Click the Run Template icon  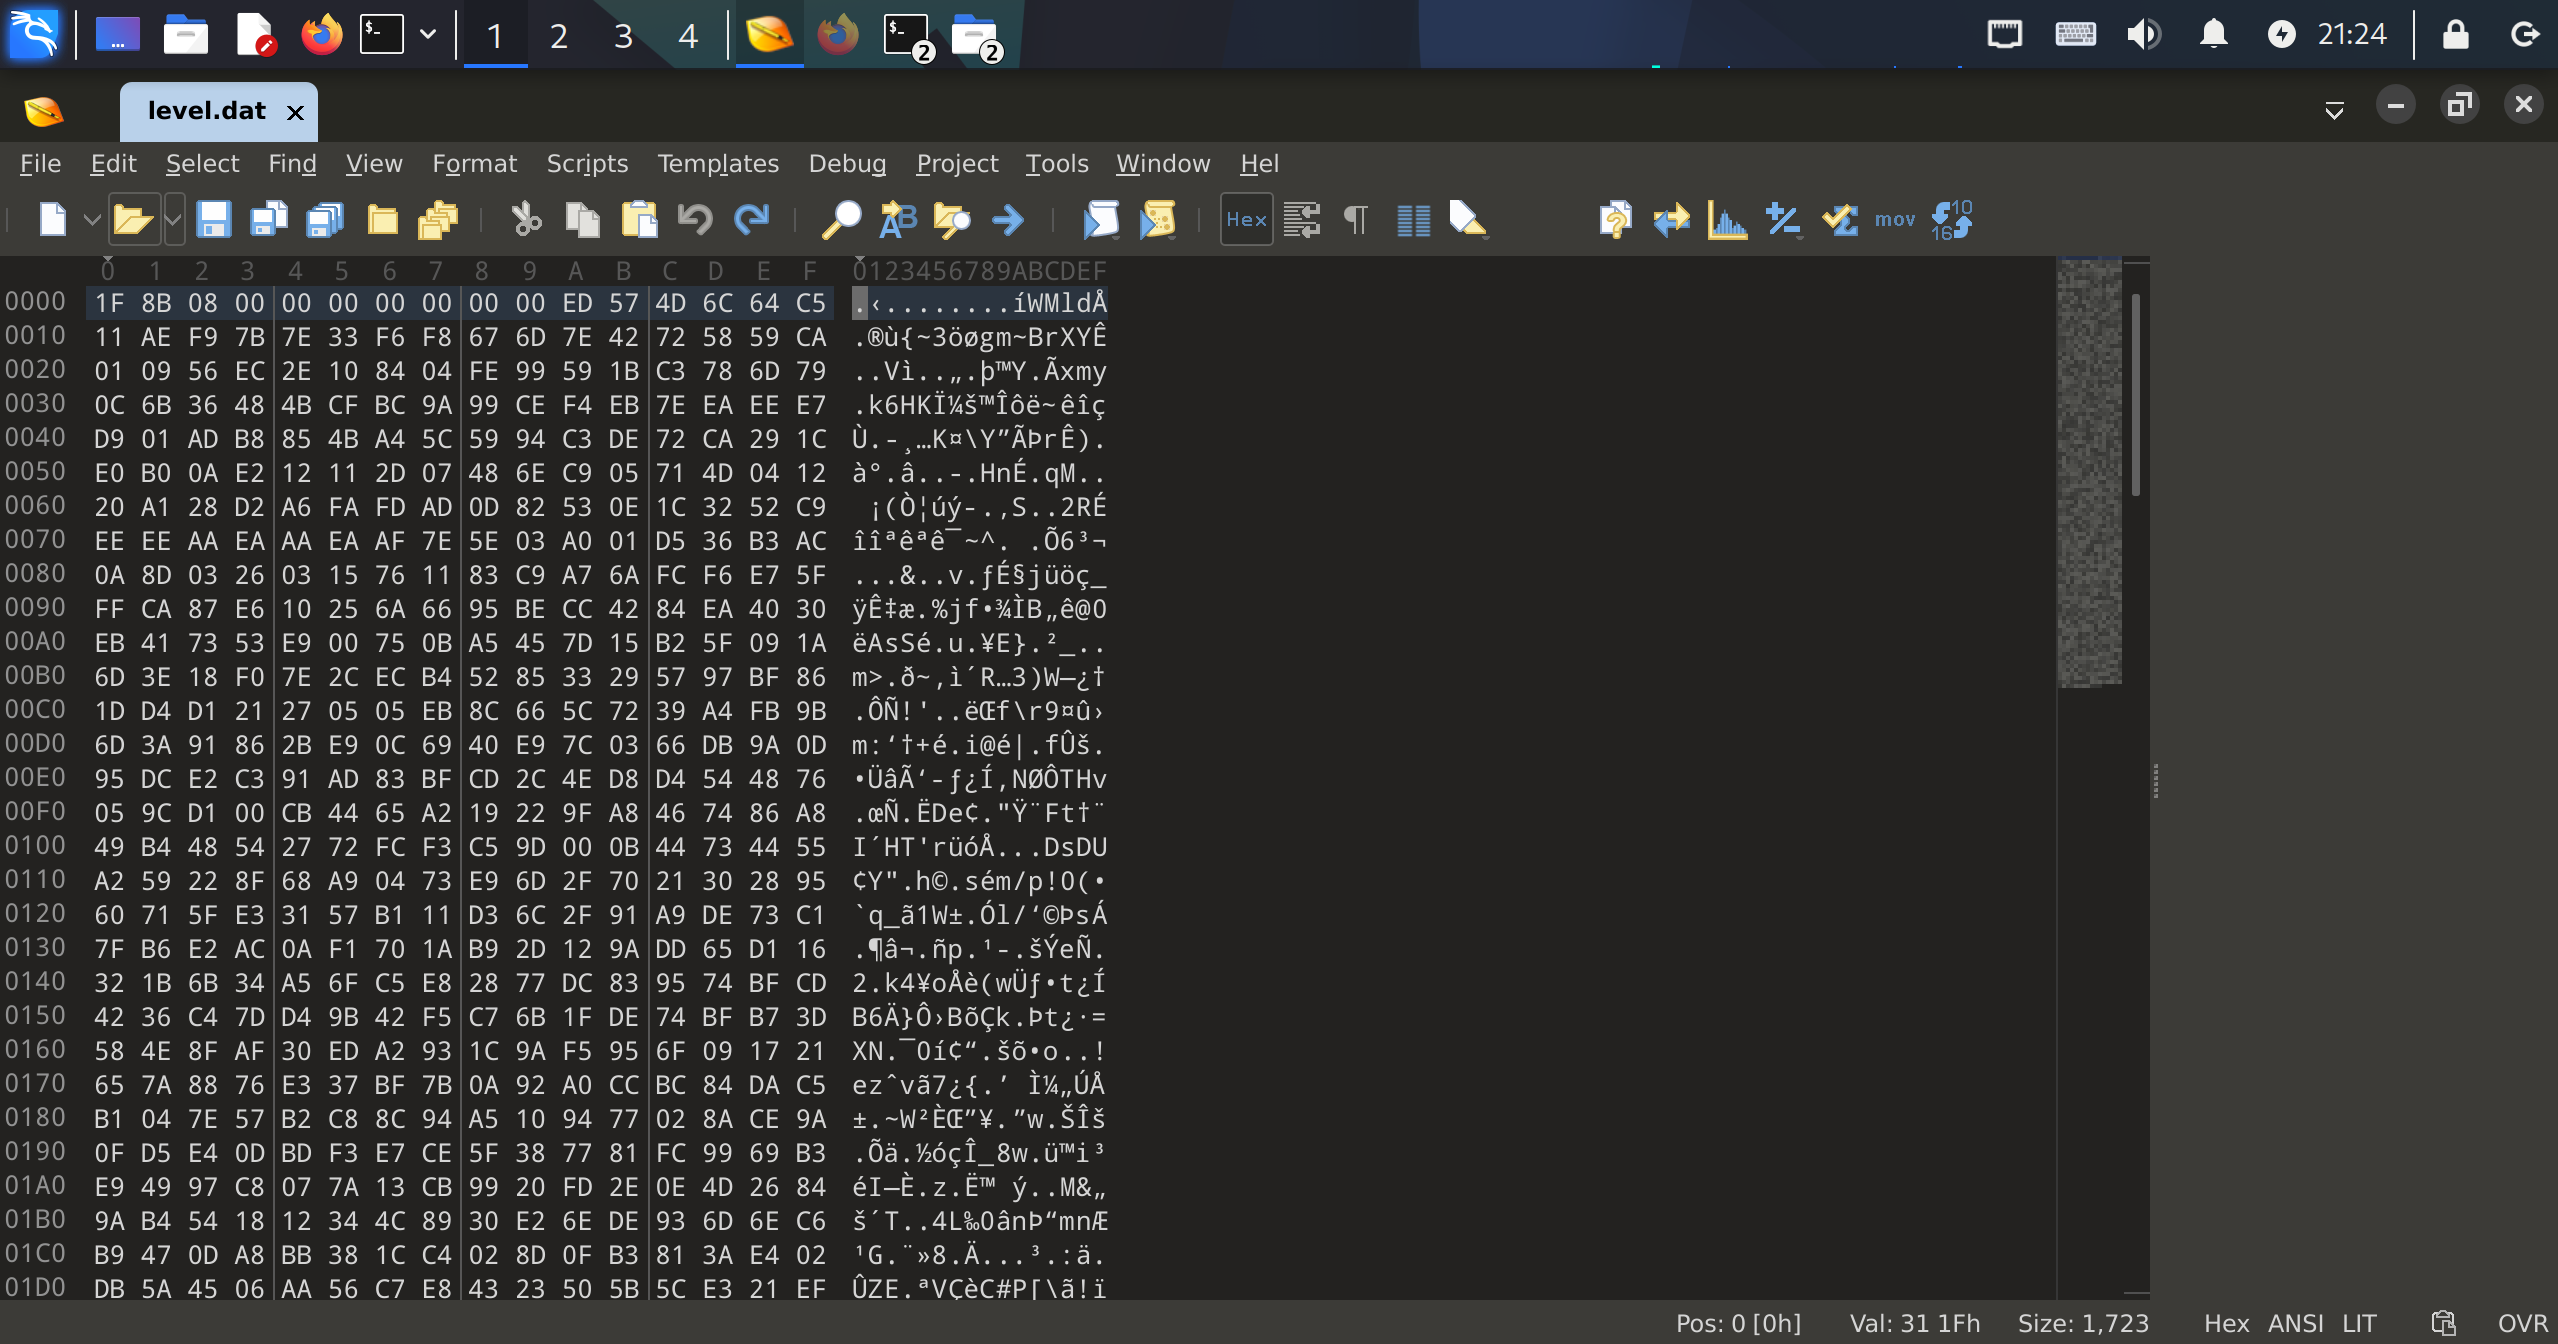(x=1157, y=220)
